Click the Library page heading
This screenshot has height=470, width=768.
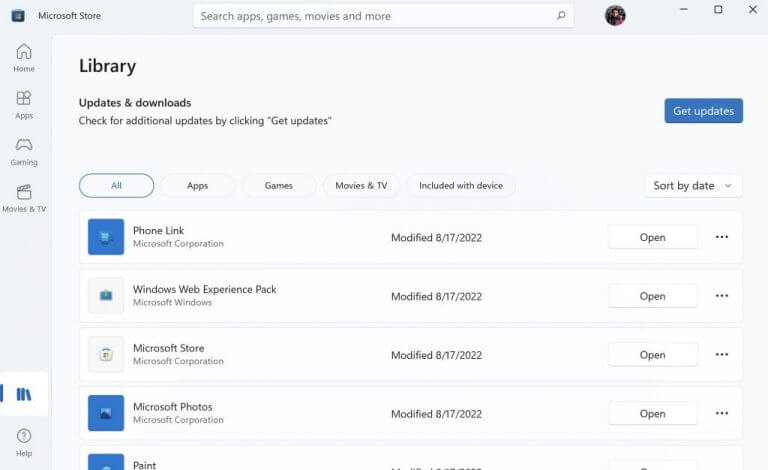pyautogui.click(x=107, y=66)
